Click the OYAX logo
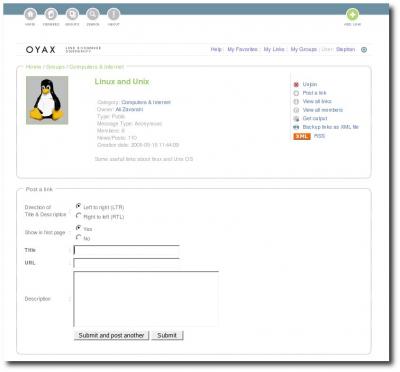This screenshot has width=400, height=372. click(x=41, y=50)
